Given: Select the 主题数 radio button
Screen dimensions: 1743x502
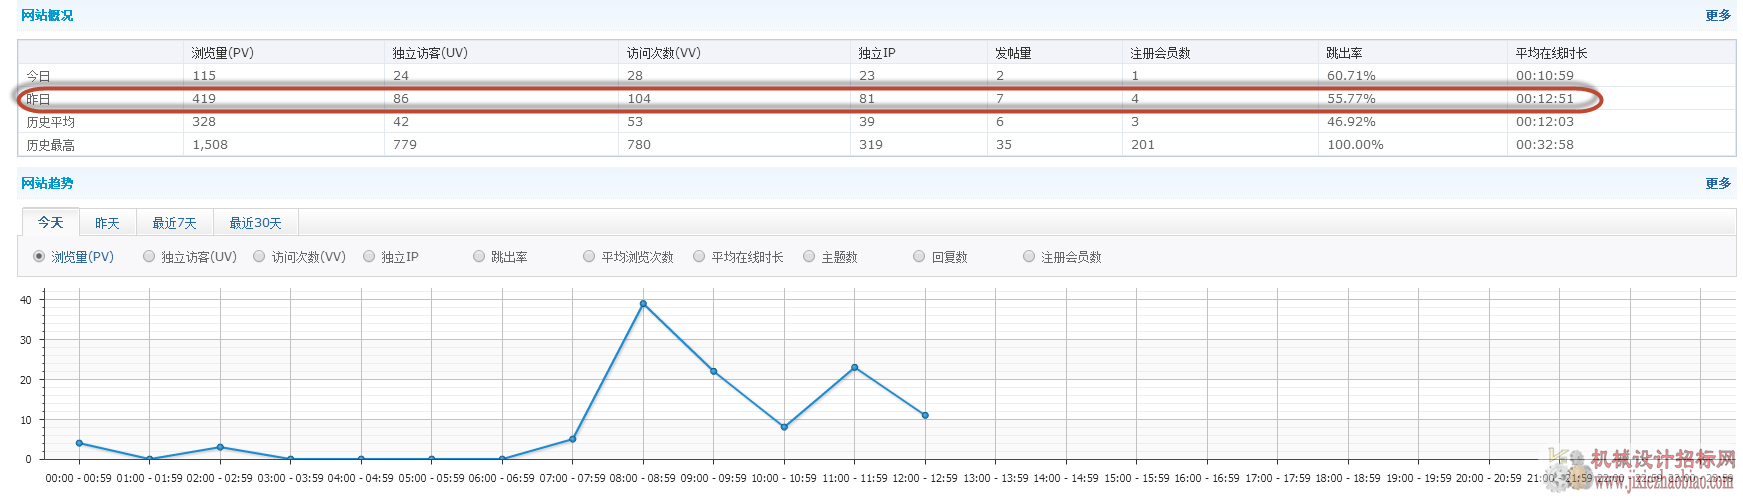Looking at the screenshot, I should coord(809,257).
